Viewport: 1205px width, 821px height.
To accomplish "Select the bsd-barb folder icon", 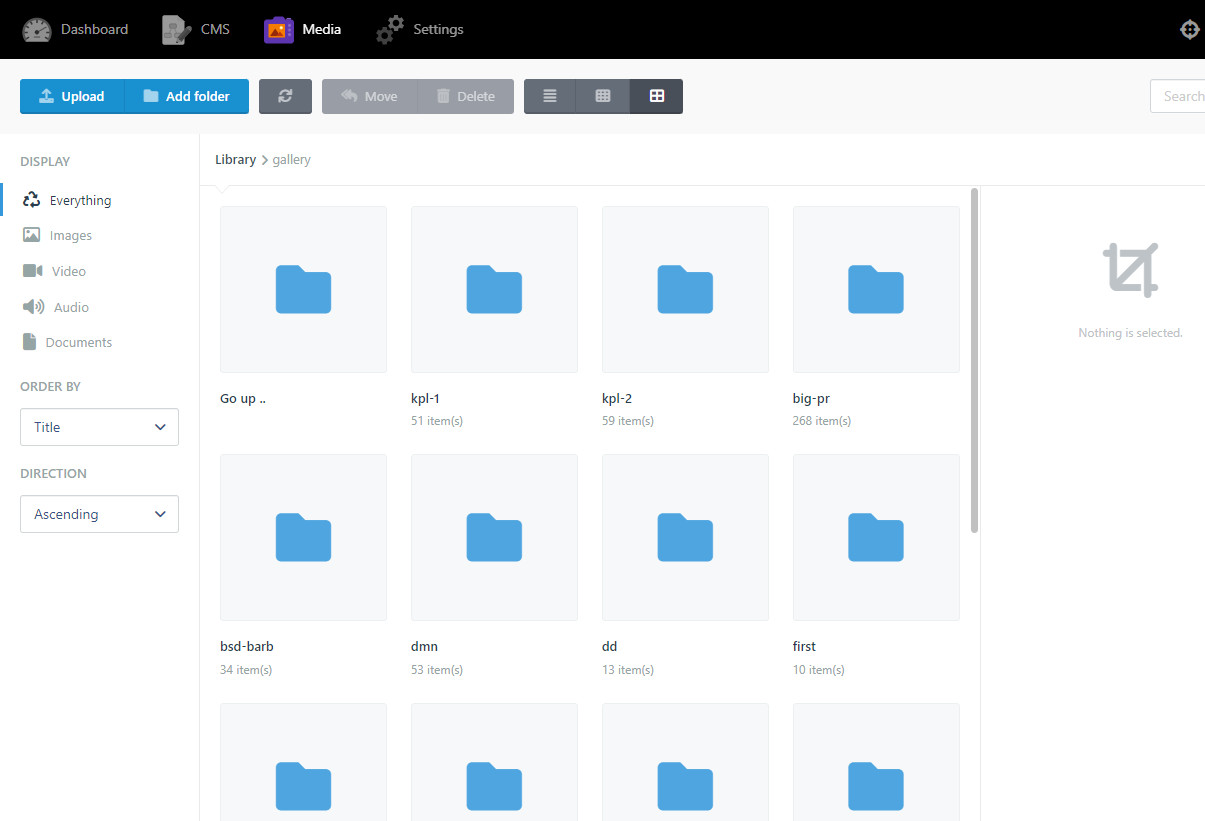I will (303, 537).
